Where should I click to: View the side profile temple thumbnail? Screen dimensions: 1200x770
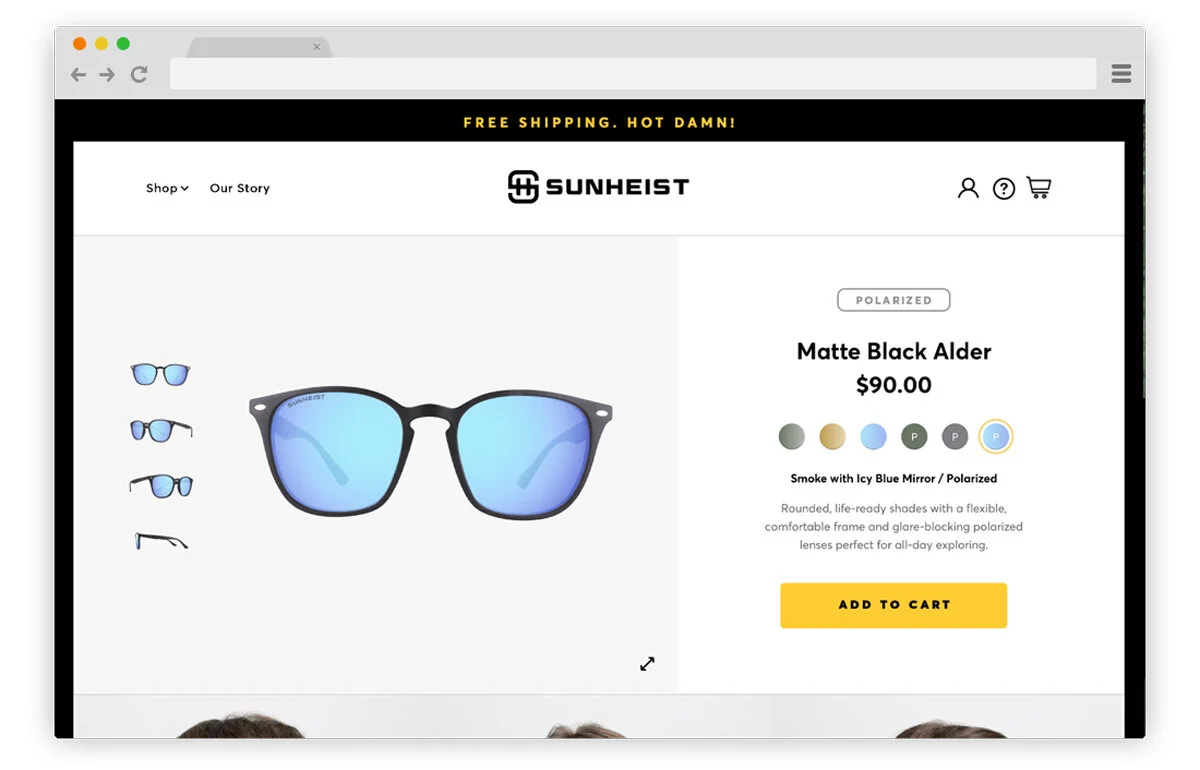[x=161, y=541]
